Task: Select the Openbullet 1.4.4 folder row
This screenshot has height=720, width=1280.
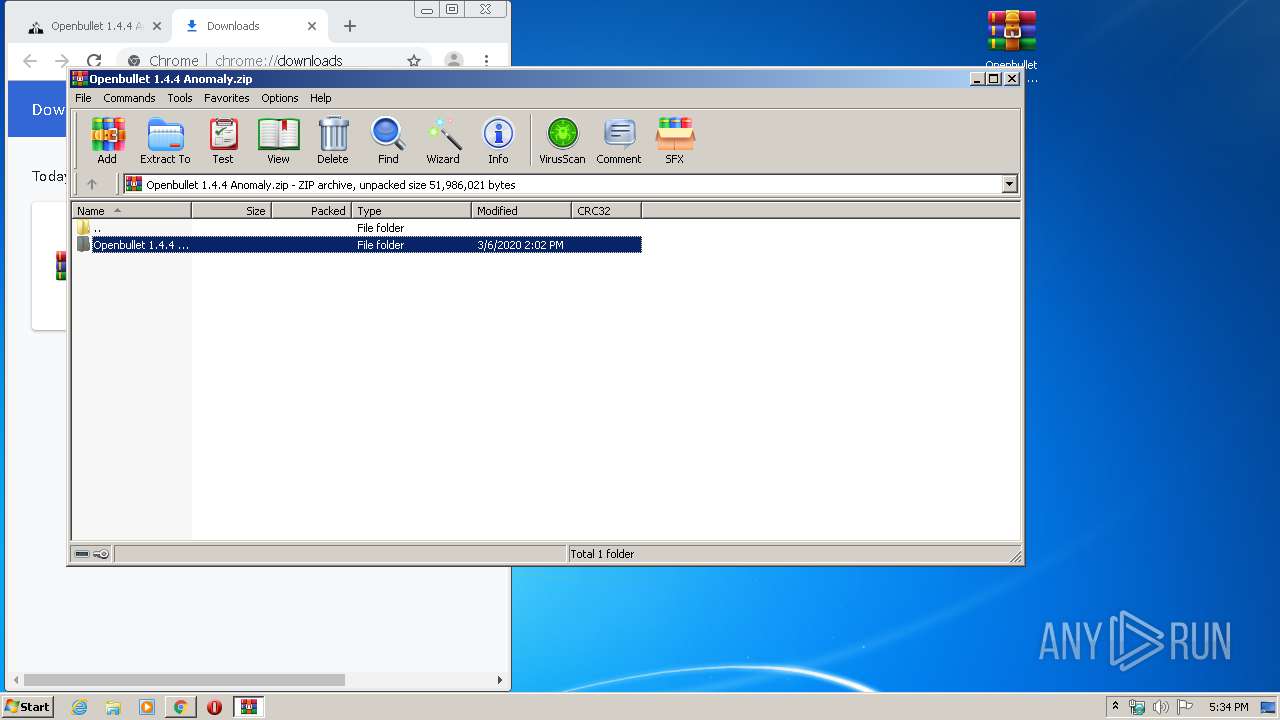Action: click(x=357, y=245)
